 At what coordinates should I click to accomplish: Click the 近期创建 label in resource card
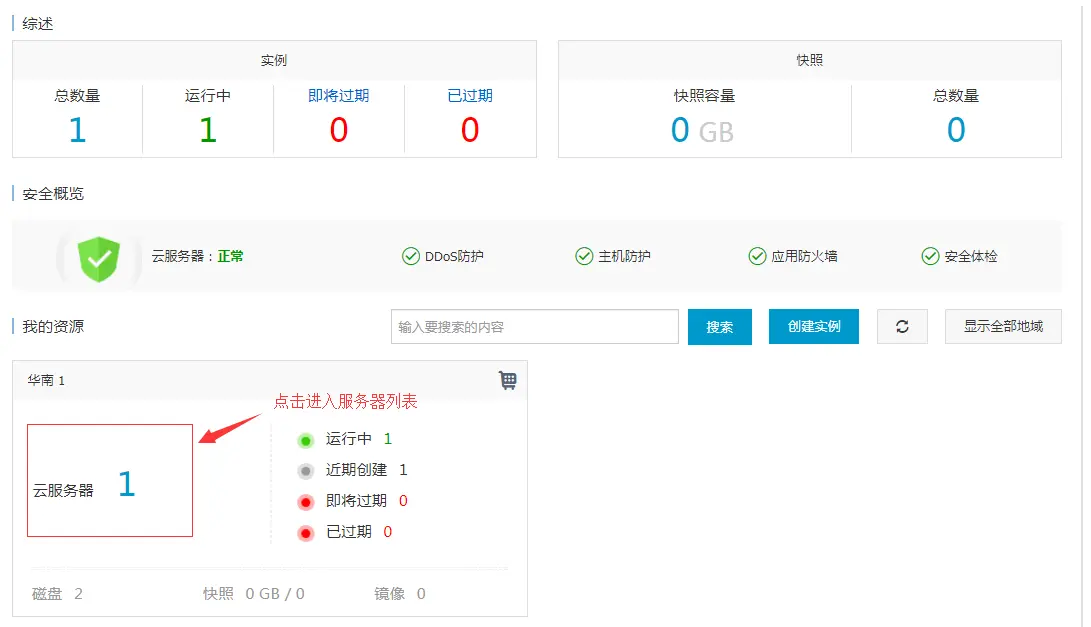click(x=356, y=470)
